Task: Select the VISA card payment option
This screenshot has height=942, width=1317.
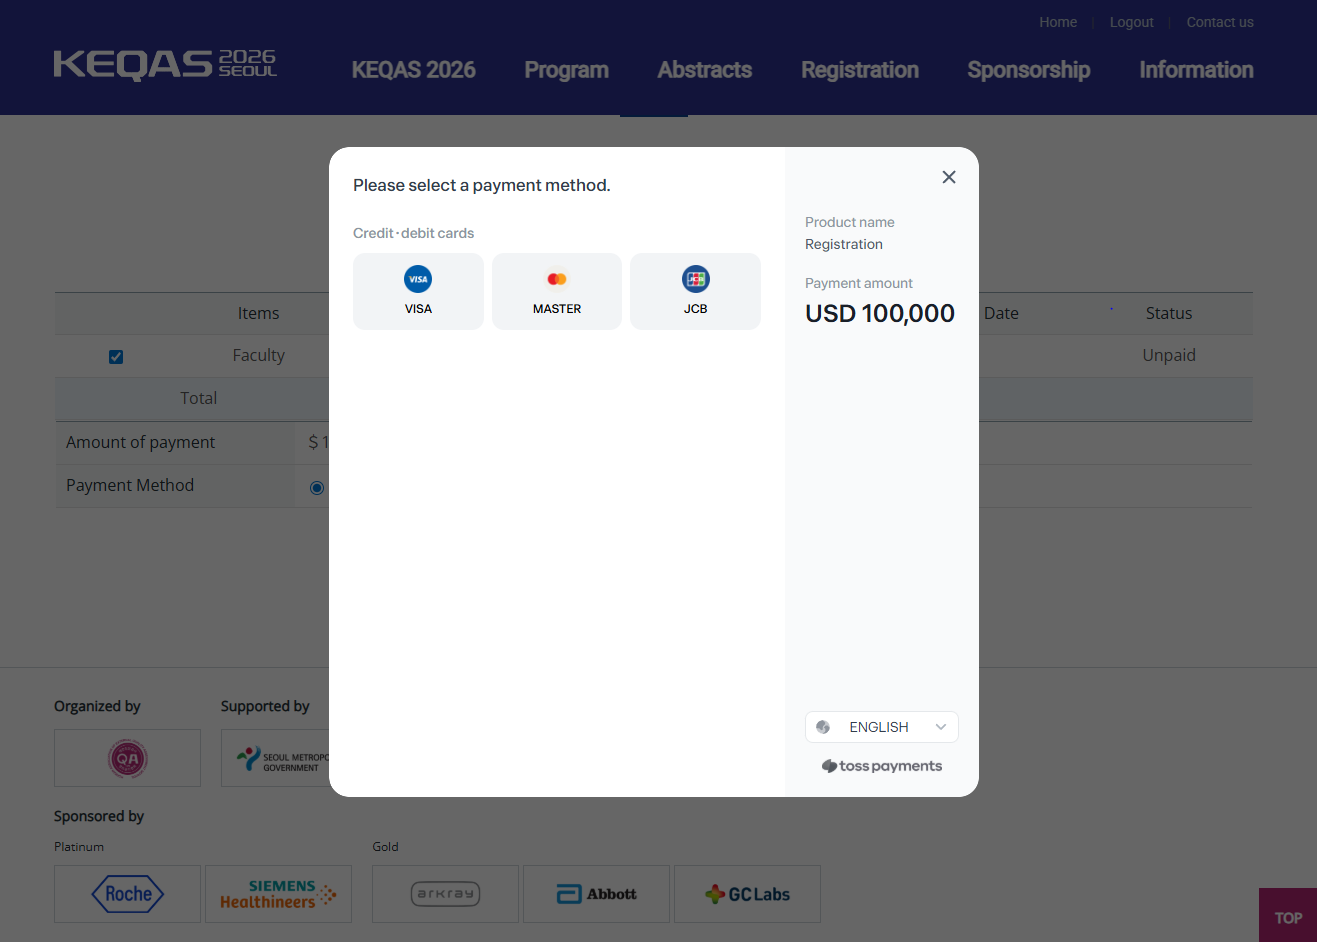Action: point(418,291)
